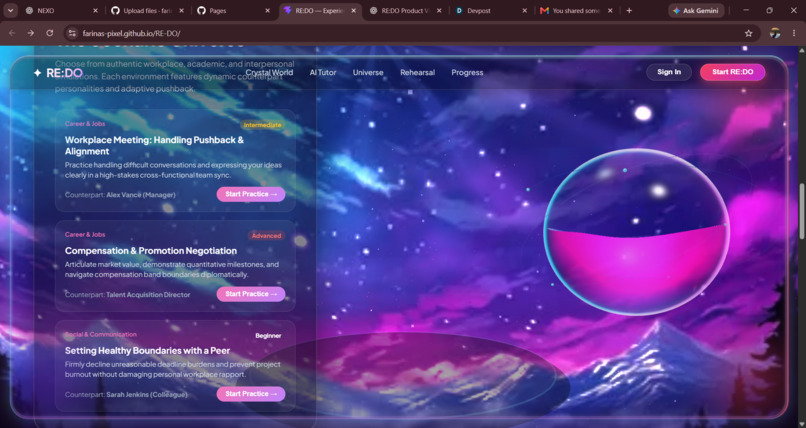Click the scrollbar down arrow
The image size is (806, 428).
point(801,423)
